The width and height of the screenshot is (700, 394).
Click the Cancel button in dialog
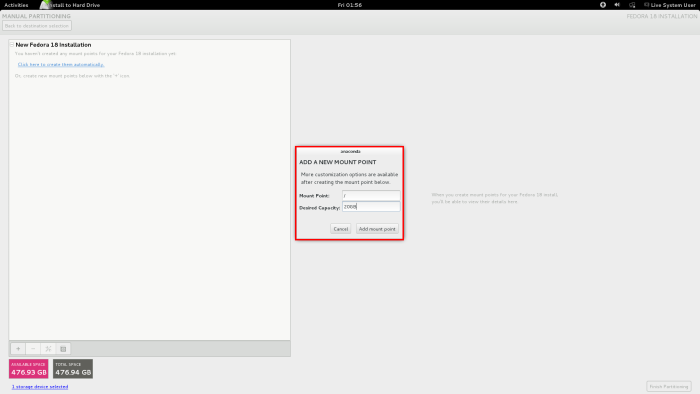pos(341,229)
